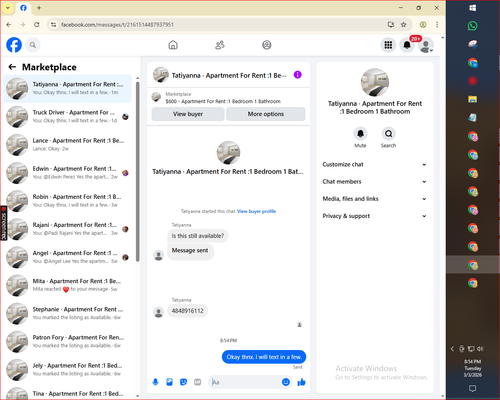Expand Chat members section
The height and width of the screenshot is (400, 500).
tap(374, 182)
